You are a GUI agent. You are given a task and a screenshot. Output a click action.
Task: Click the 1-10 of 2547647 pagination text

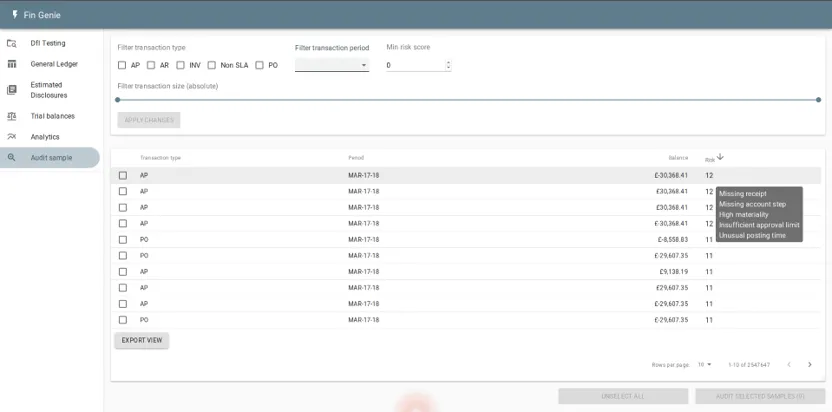749,365
